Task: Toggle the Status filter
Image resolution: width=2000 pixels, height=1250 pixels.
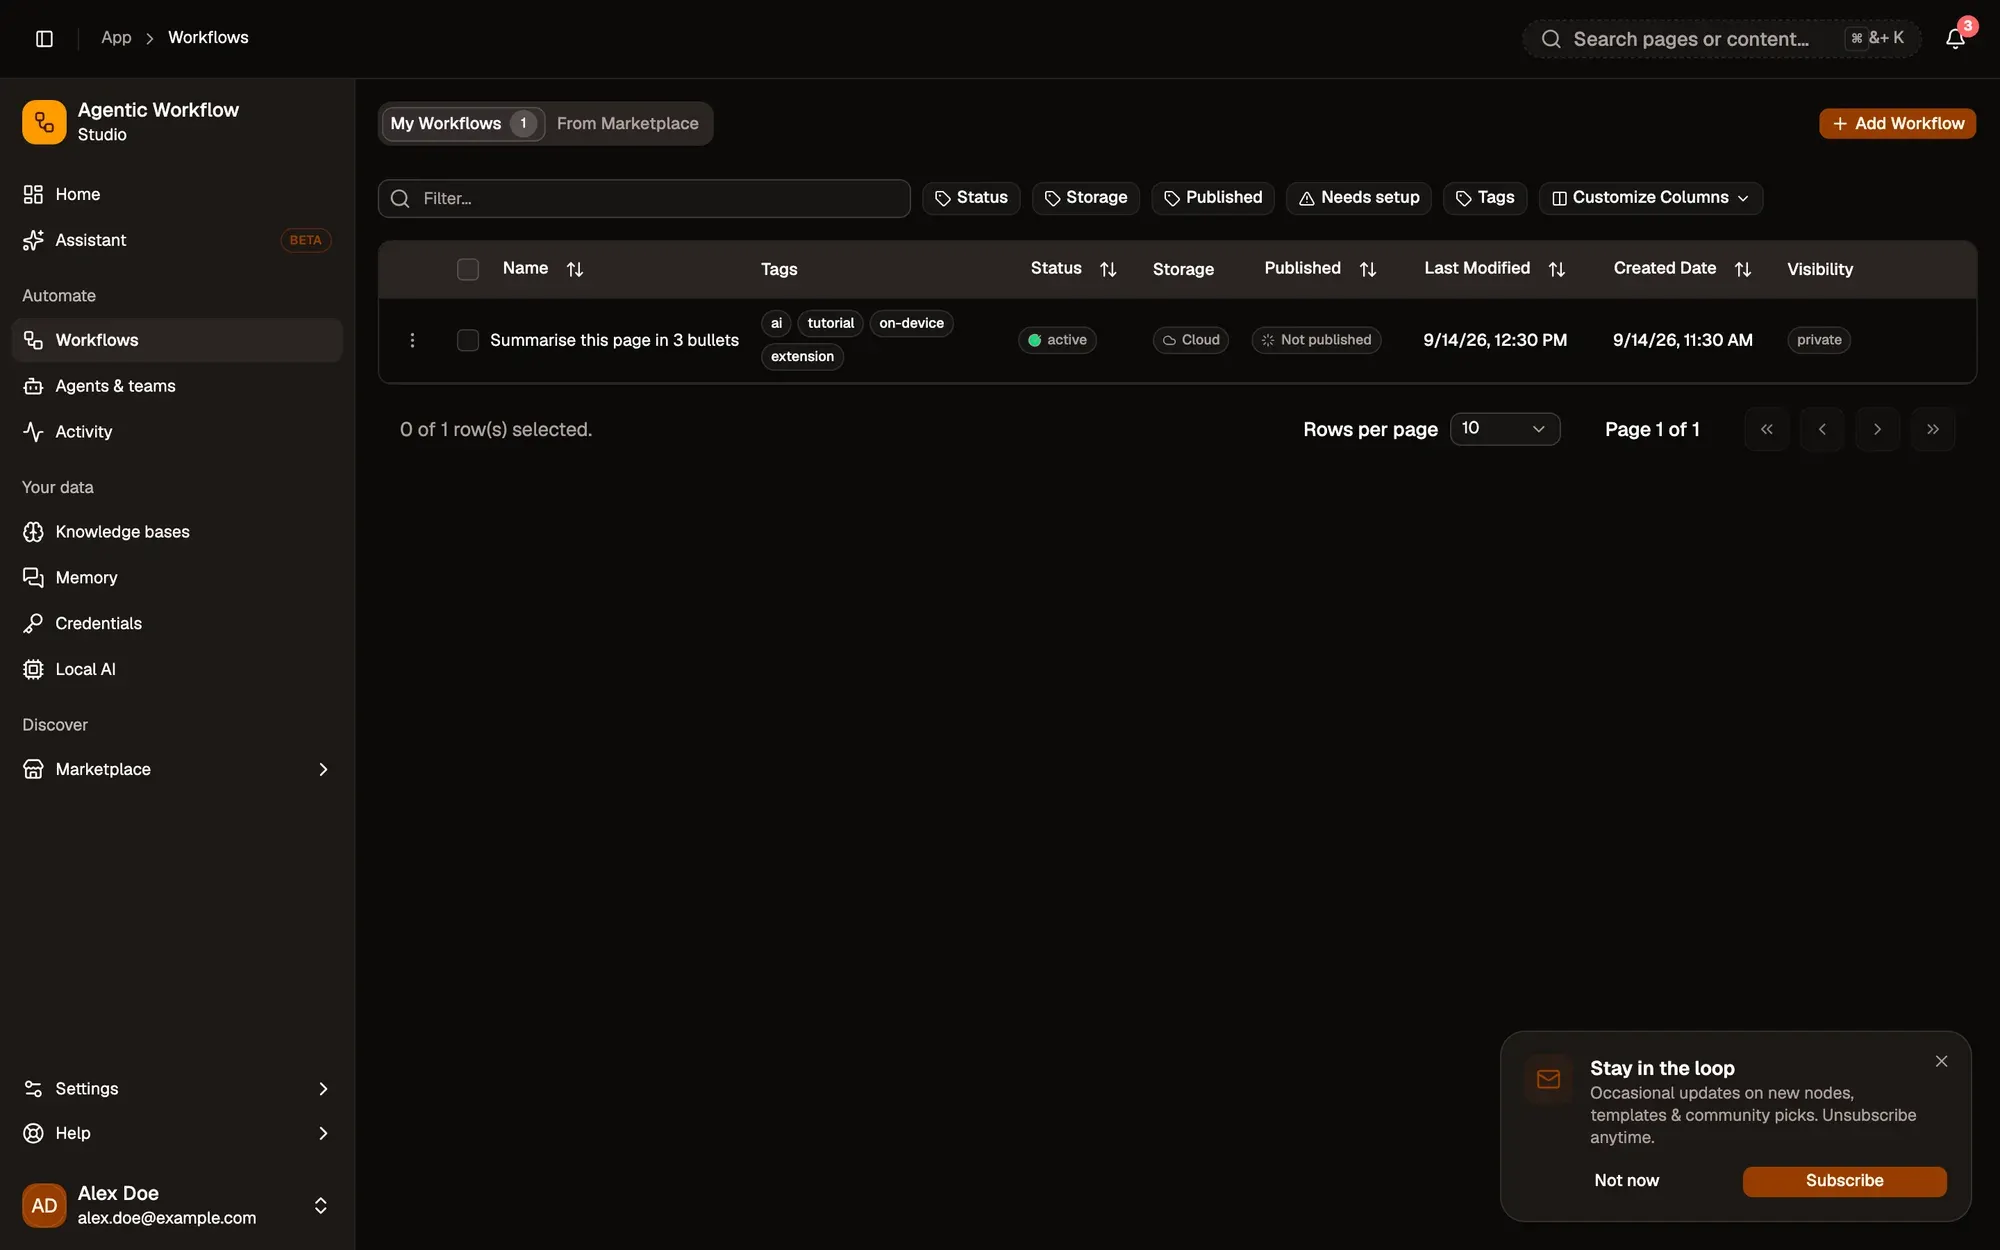Action: click(971, 198)
